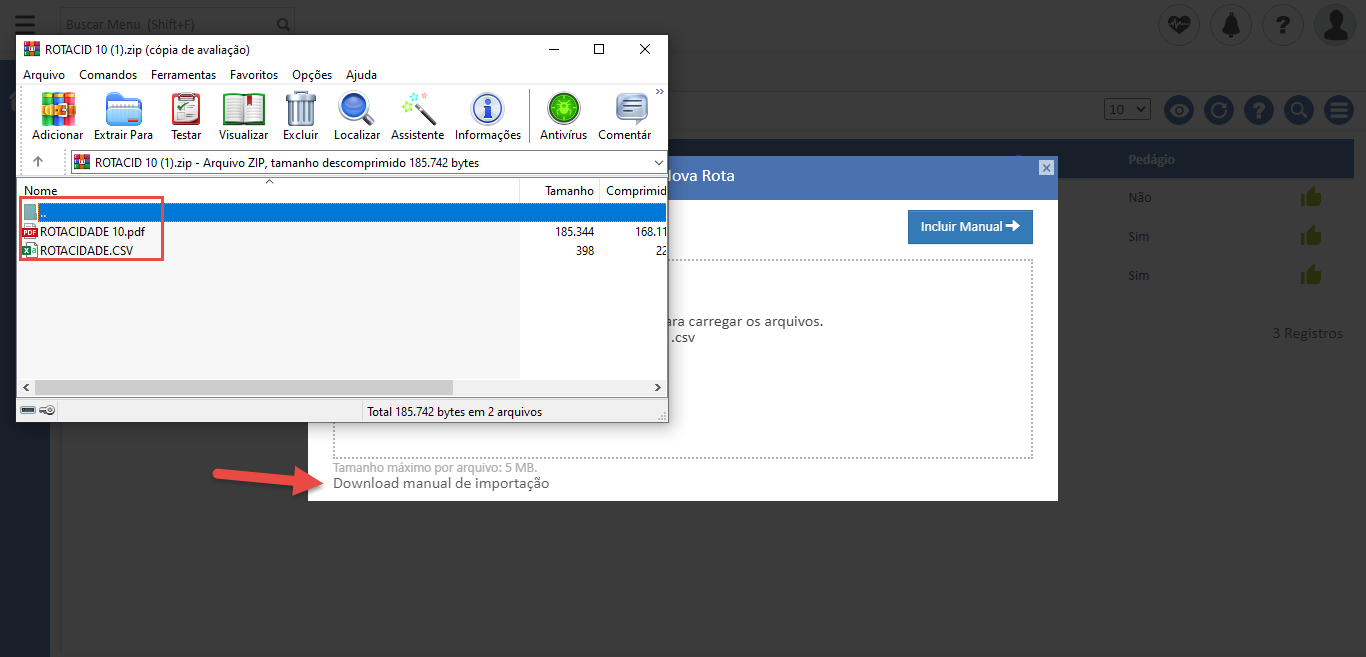Image resolution: width=1366 pixels, height=657 pixels.
Task: Toggle the eye visibility icon in page toolbar
Action: coord(1179,110)
